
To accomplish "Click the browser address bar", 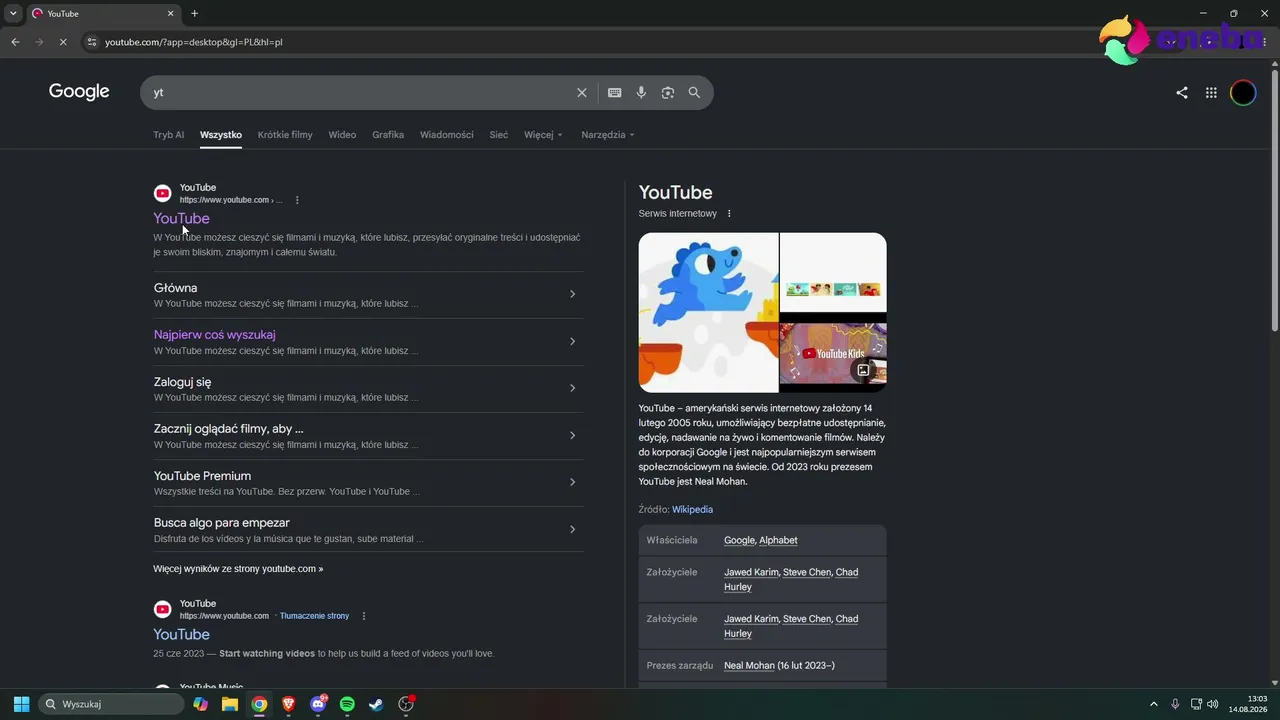I will [600, 42].
